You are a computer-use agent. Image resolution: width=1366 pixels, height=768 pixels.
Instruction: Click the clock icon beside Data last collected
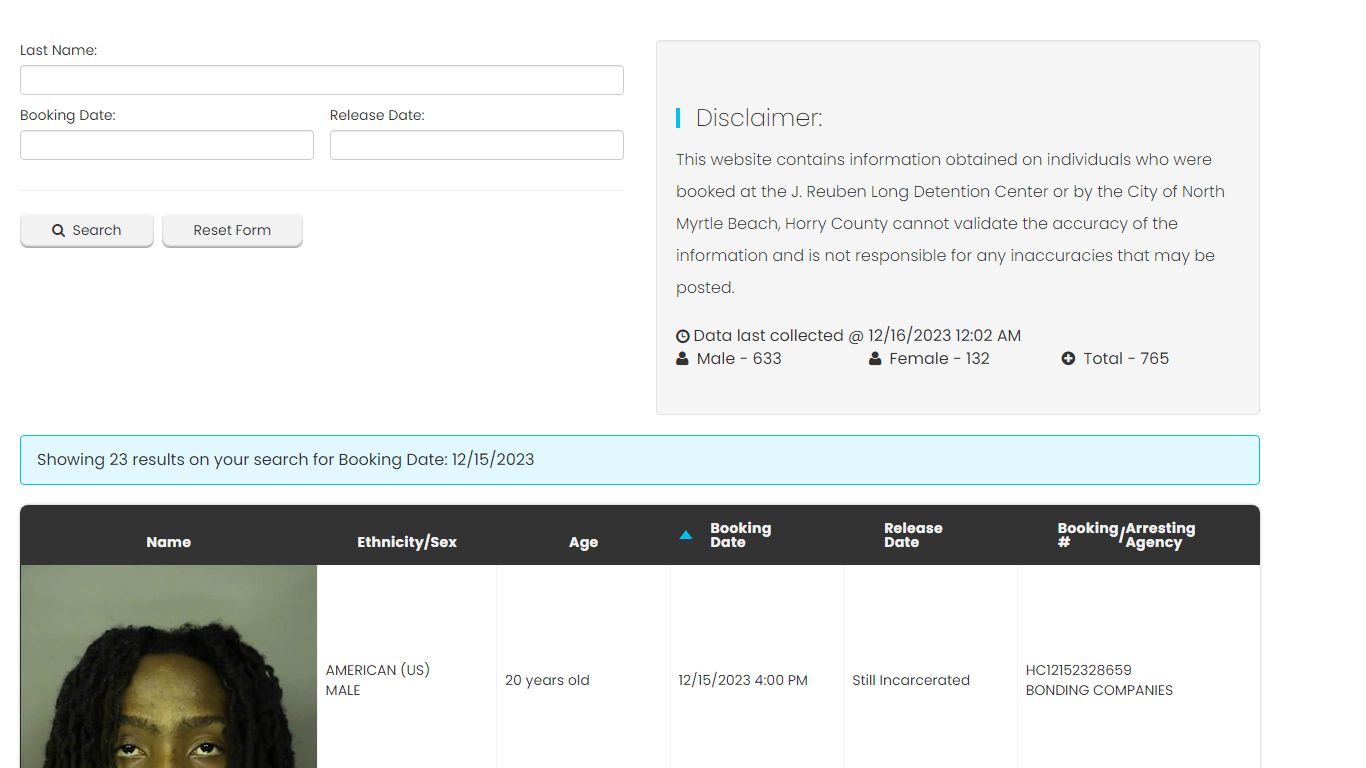pyautogui.click(x=683, y=336)
